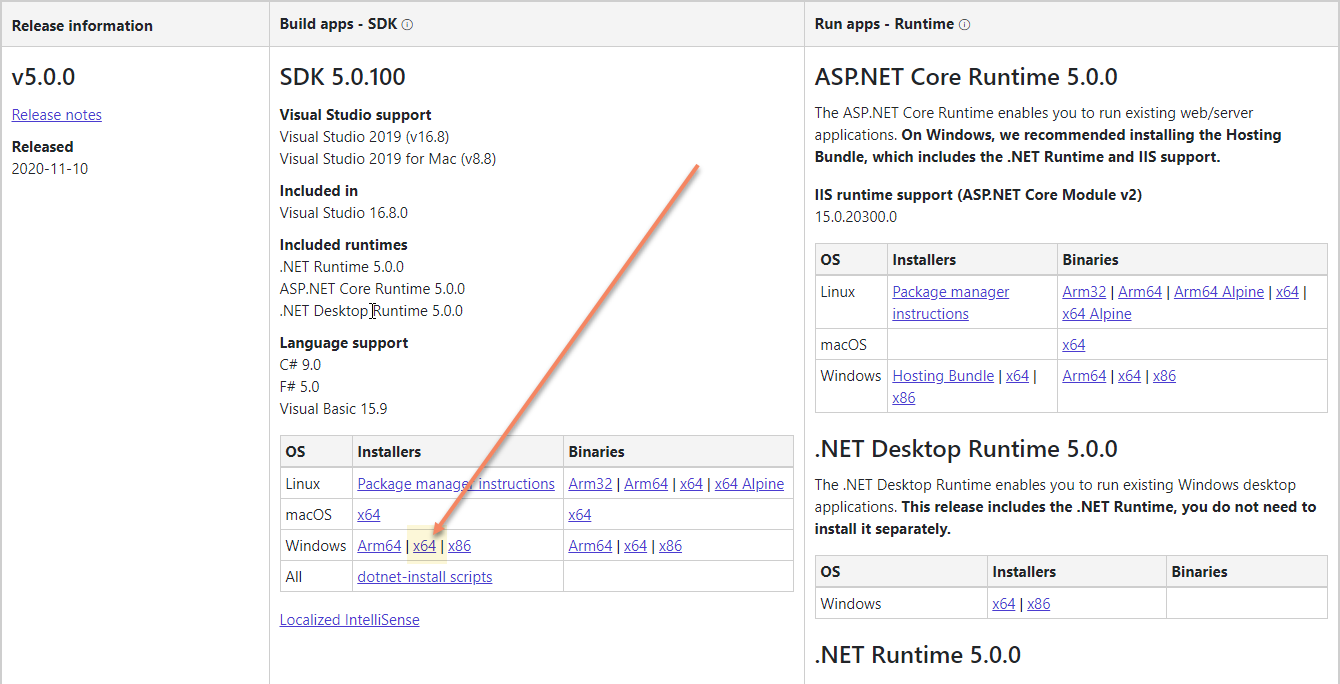Open SDK Linux Package manager instructions
Viewport: 1340px width, 684px height.
(456, 484)
